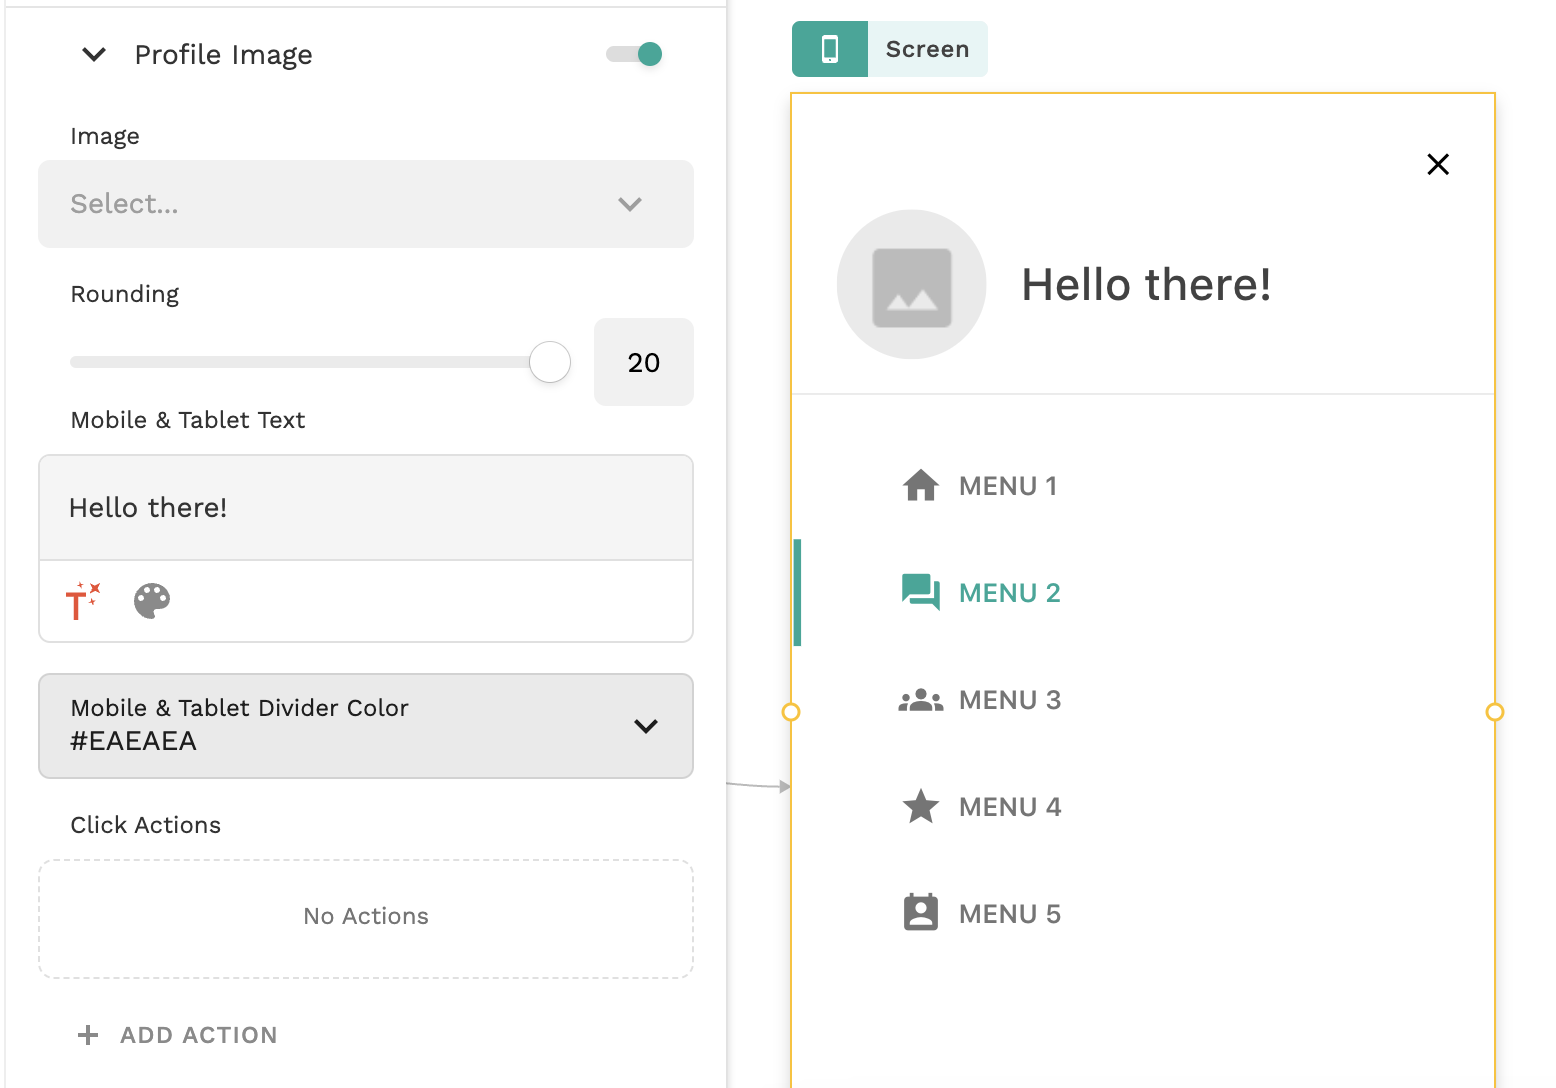Select the MENU 4 label
This screenshot has height=1088, width=1556.
pos(1009,807)
